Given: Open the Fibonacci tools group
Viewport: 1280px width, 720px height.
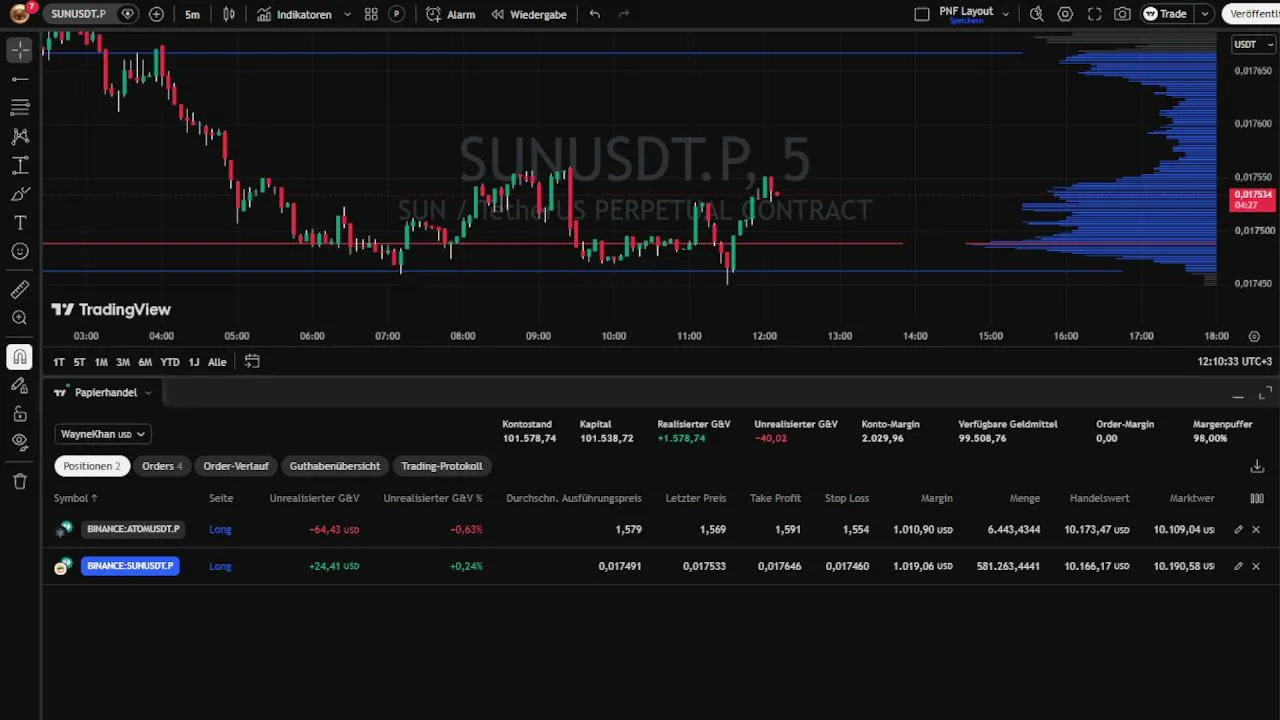Looking at the screenshot, I should (x=20, y=107).
